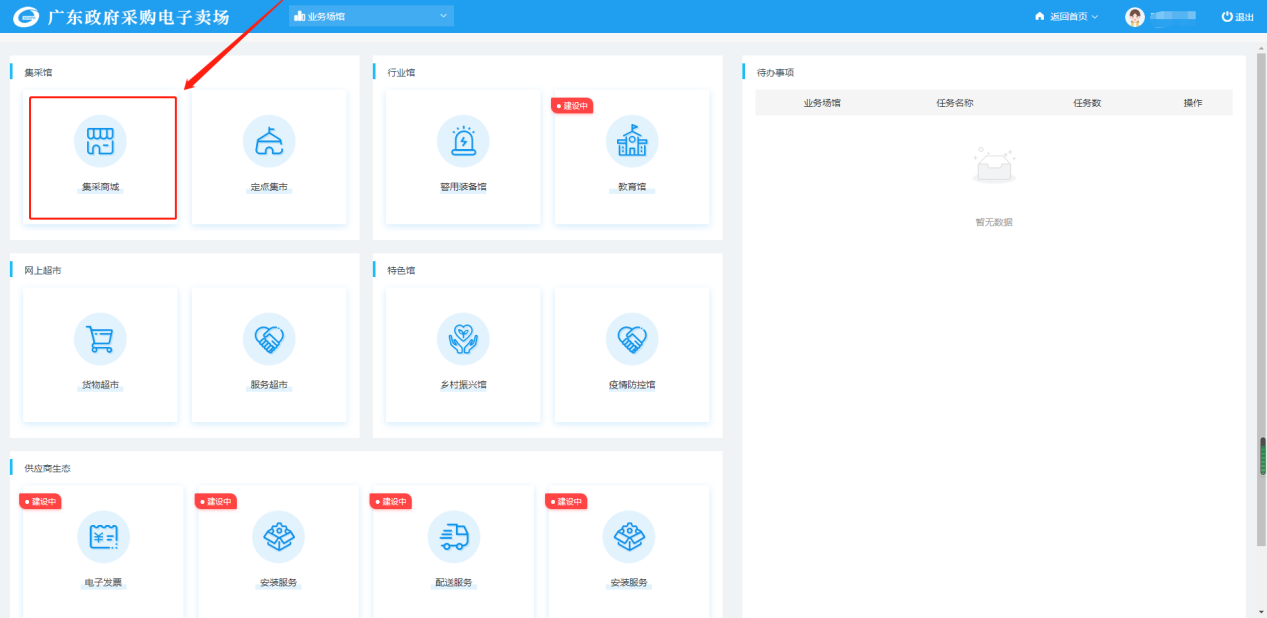This screenshot has height=618, width=1267.
Task: Click the 广东政府采购电子卖场 logo
Action: click(122, 17)
